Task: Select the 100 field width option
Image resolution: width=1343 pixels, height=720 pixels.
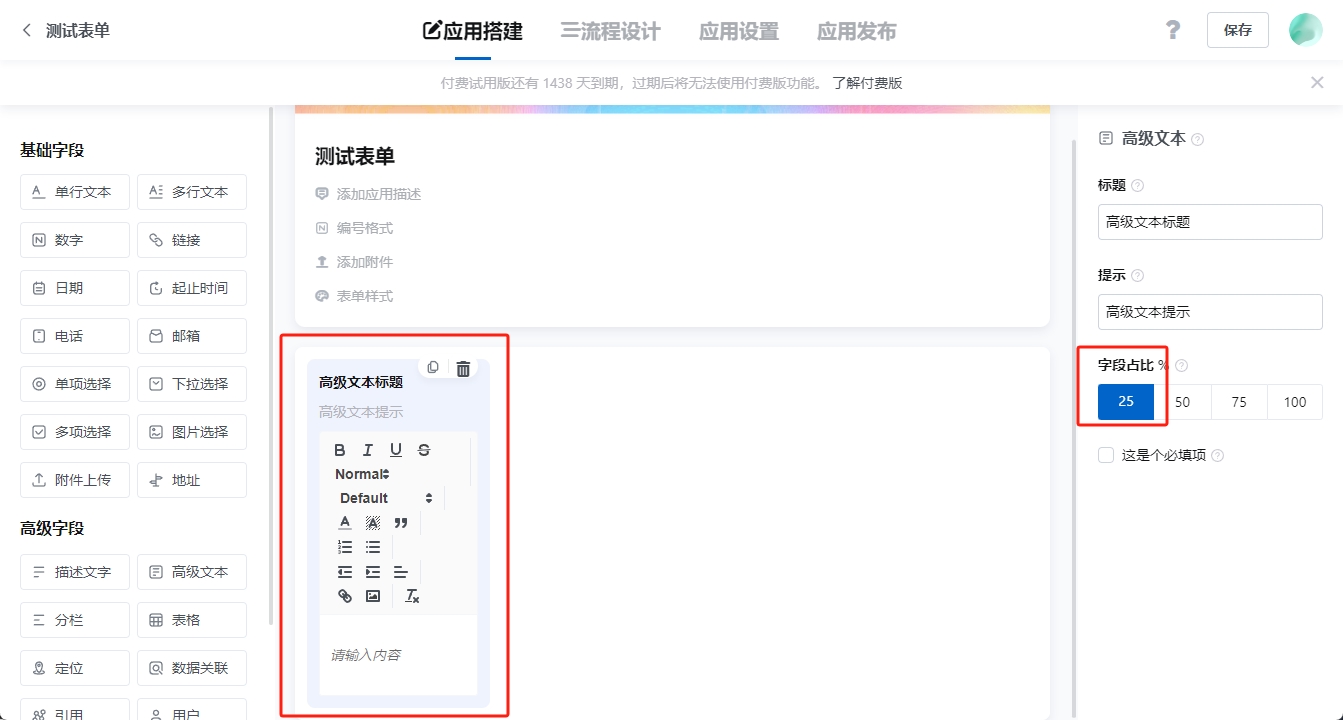Action: coord(1295,402)
